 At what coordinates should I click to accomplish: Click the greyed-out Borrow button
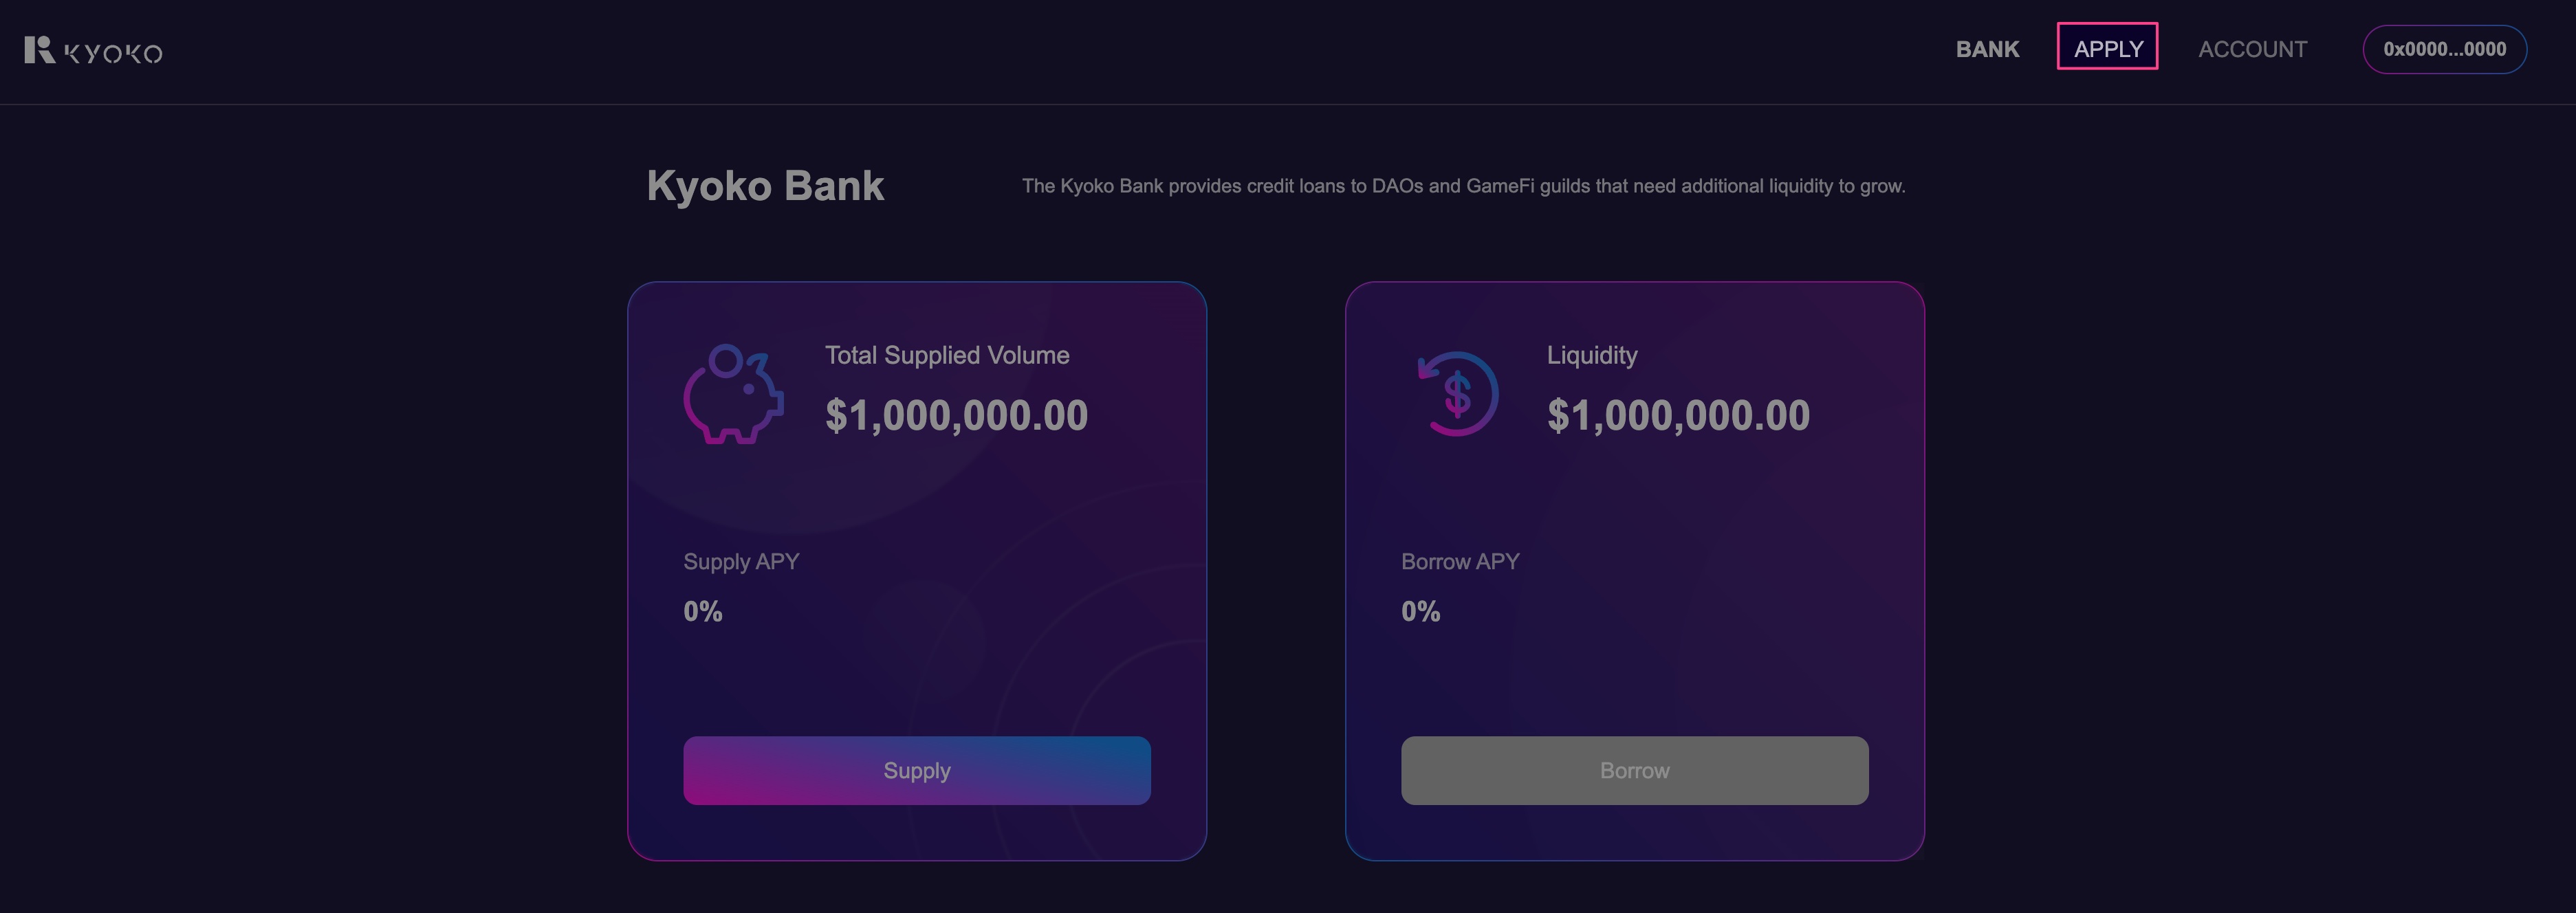tap(1634, 770)
